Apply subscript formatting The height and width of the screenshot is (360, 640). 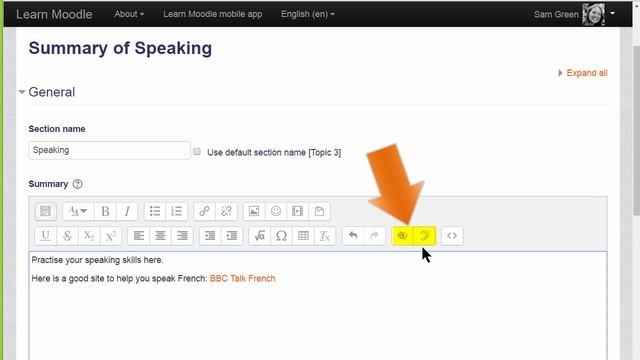click(89, 236)
